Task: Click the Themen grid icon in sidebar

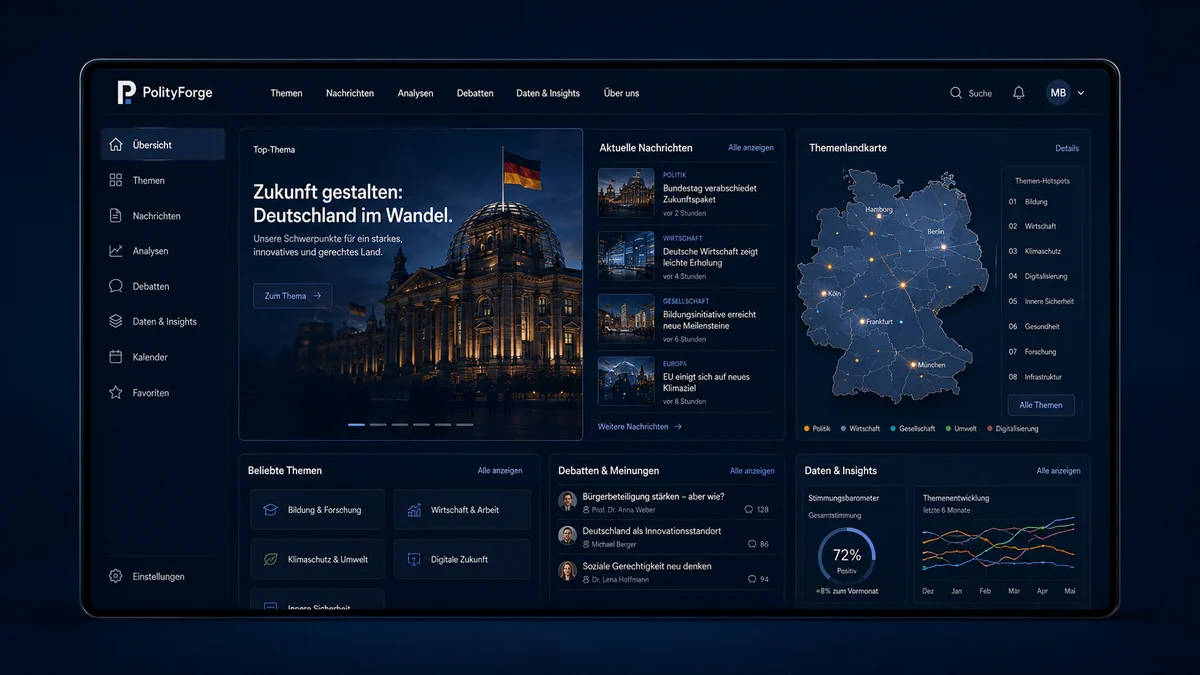Action: click(x=116, y=180)
